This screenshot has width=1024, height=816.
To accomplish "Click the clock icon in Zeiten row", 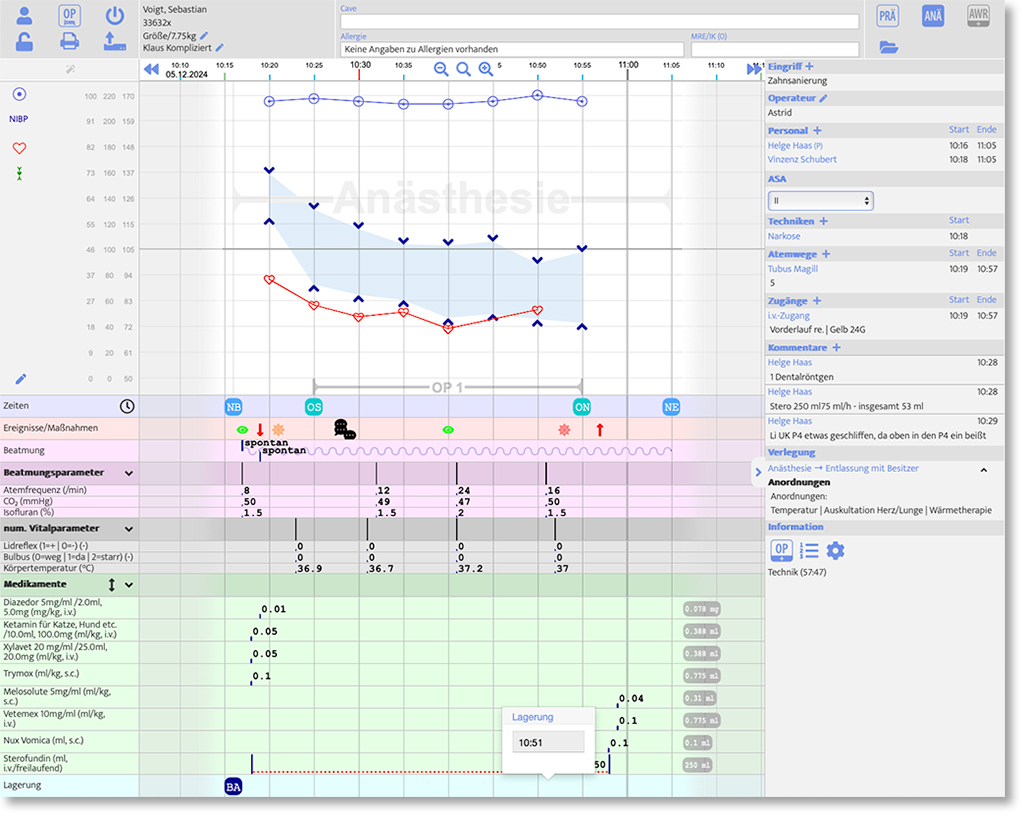I will [127, 406].
